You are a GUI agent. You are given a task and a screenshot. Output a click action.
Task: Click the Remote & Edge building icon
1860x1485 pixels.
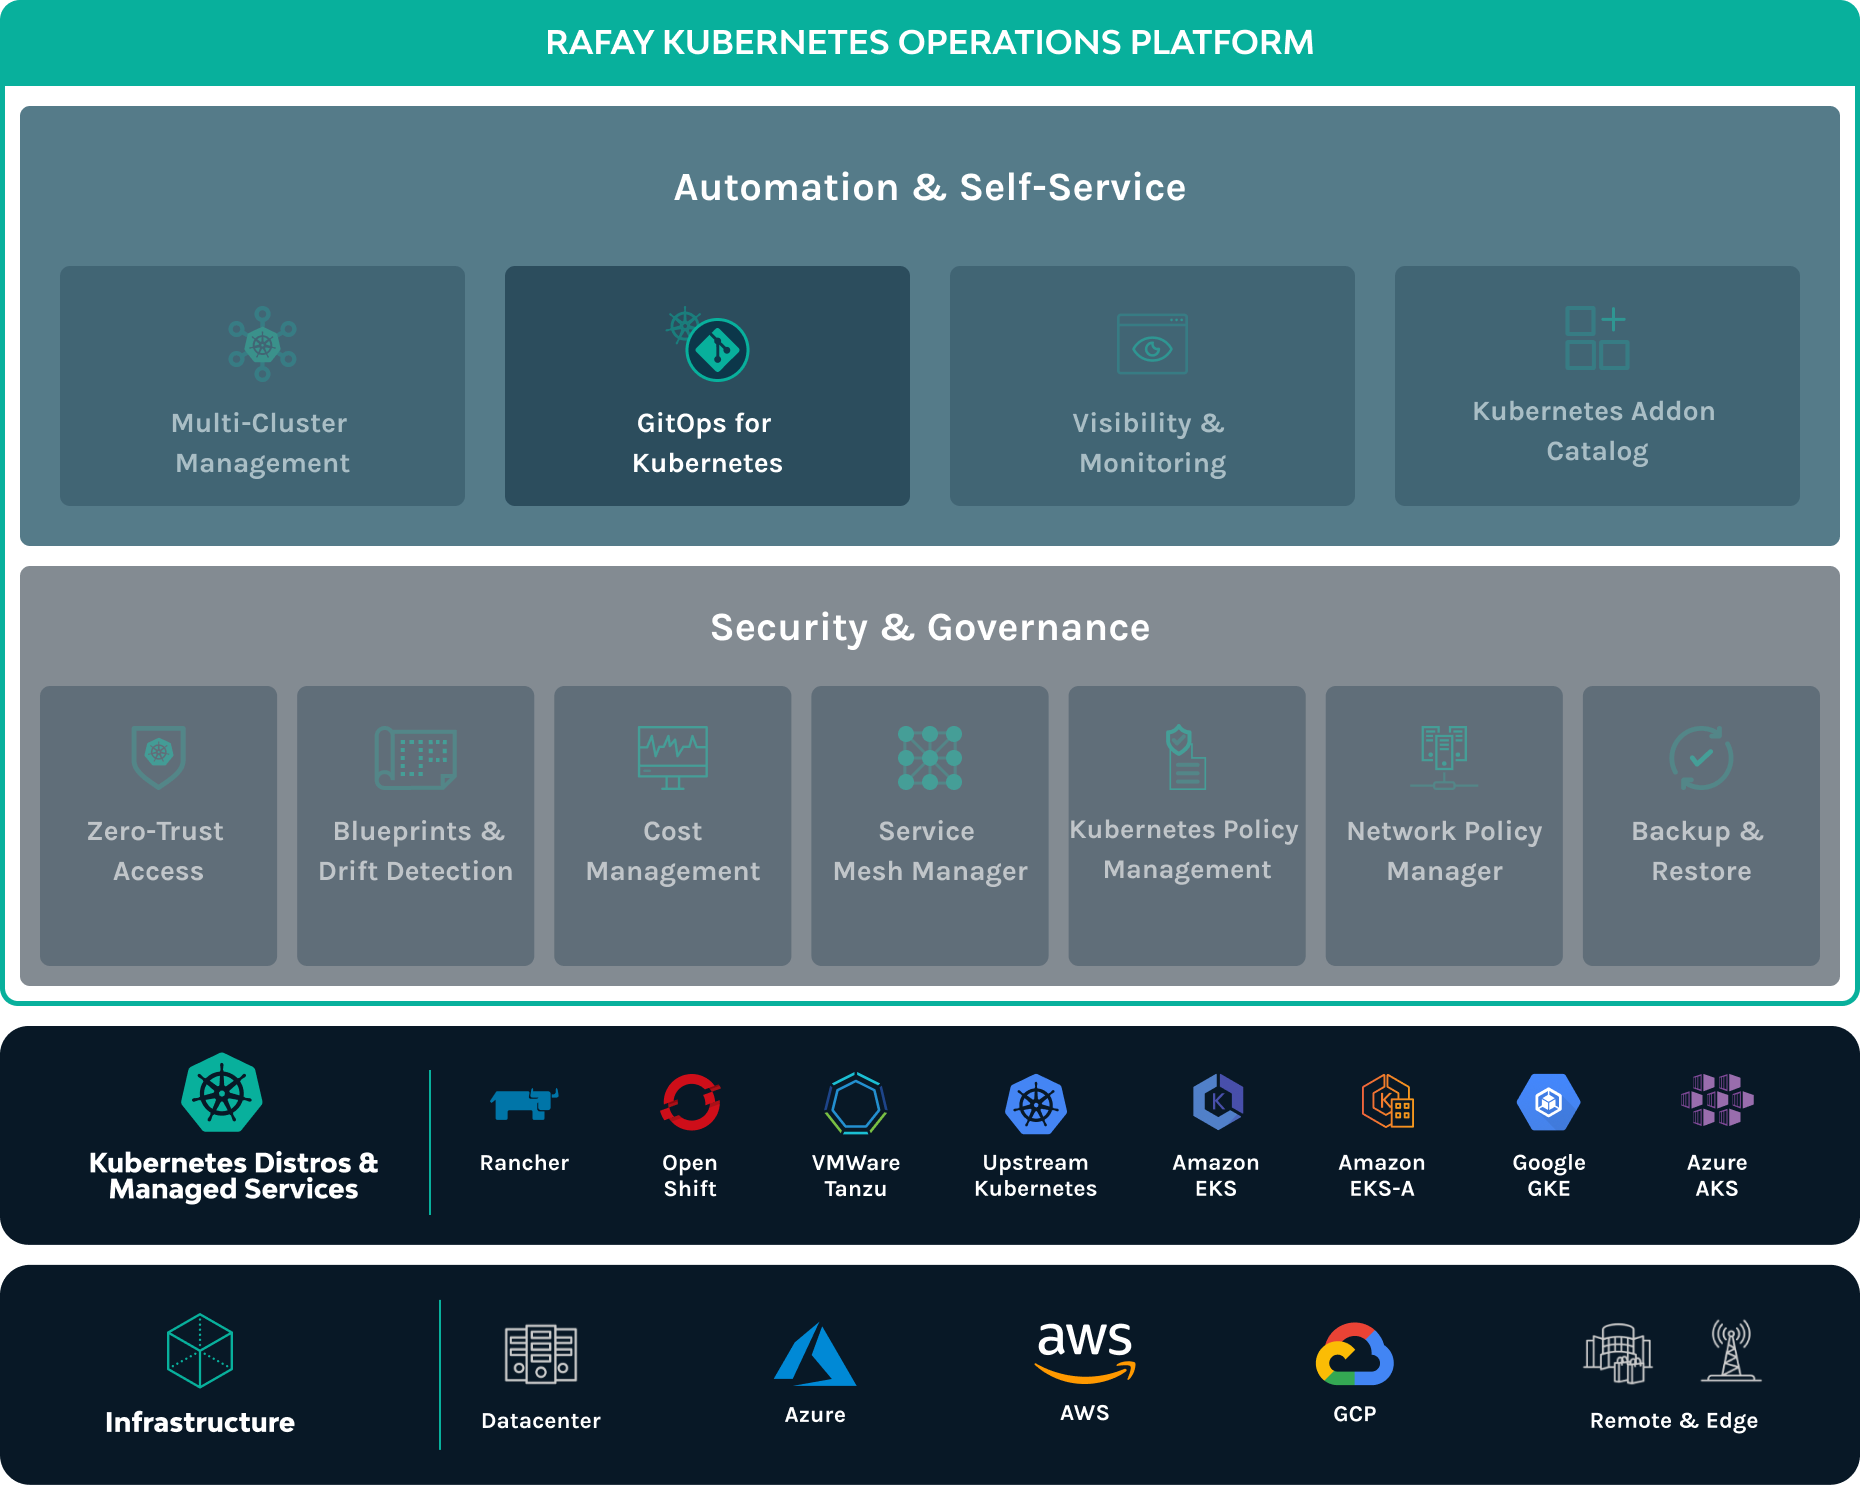click(x=1618, y=1353)
